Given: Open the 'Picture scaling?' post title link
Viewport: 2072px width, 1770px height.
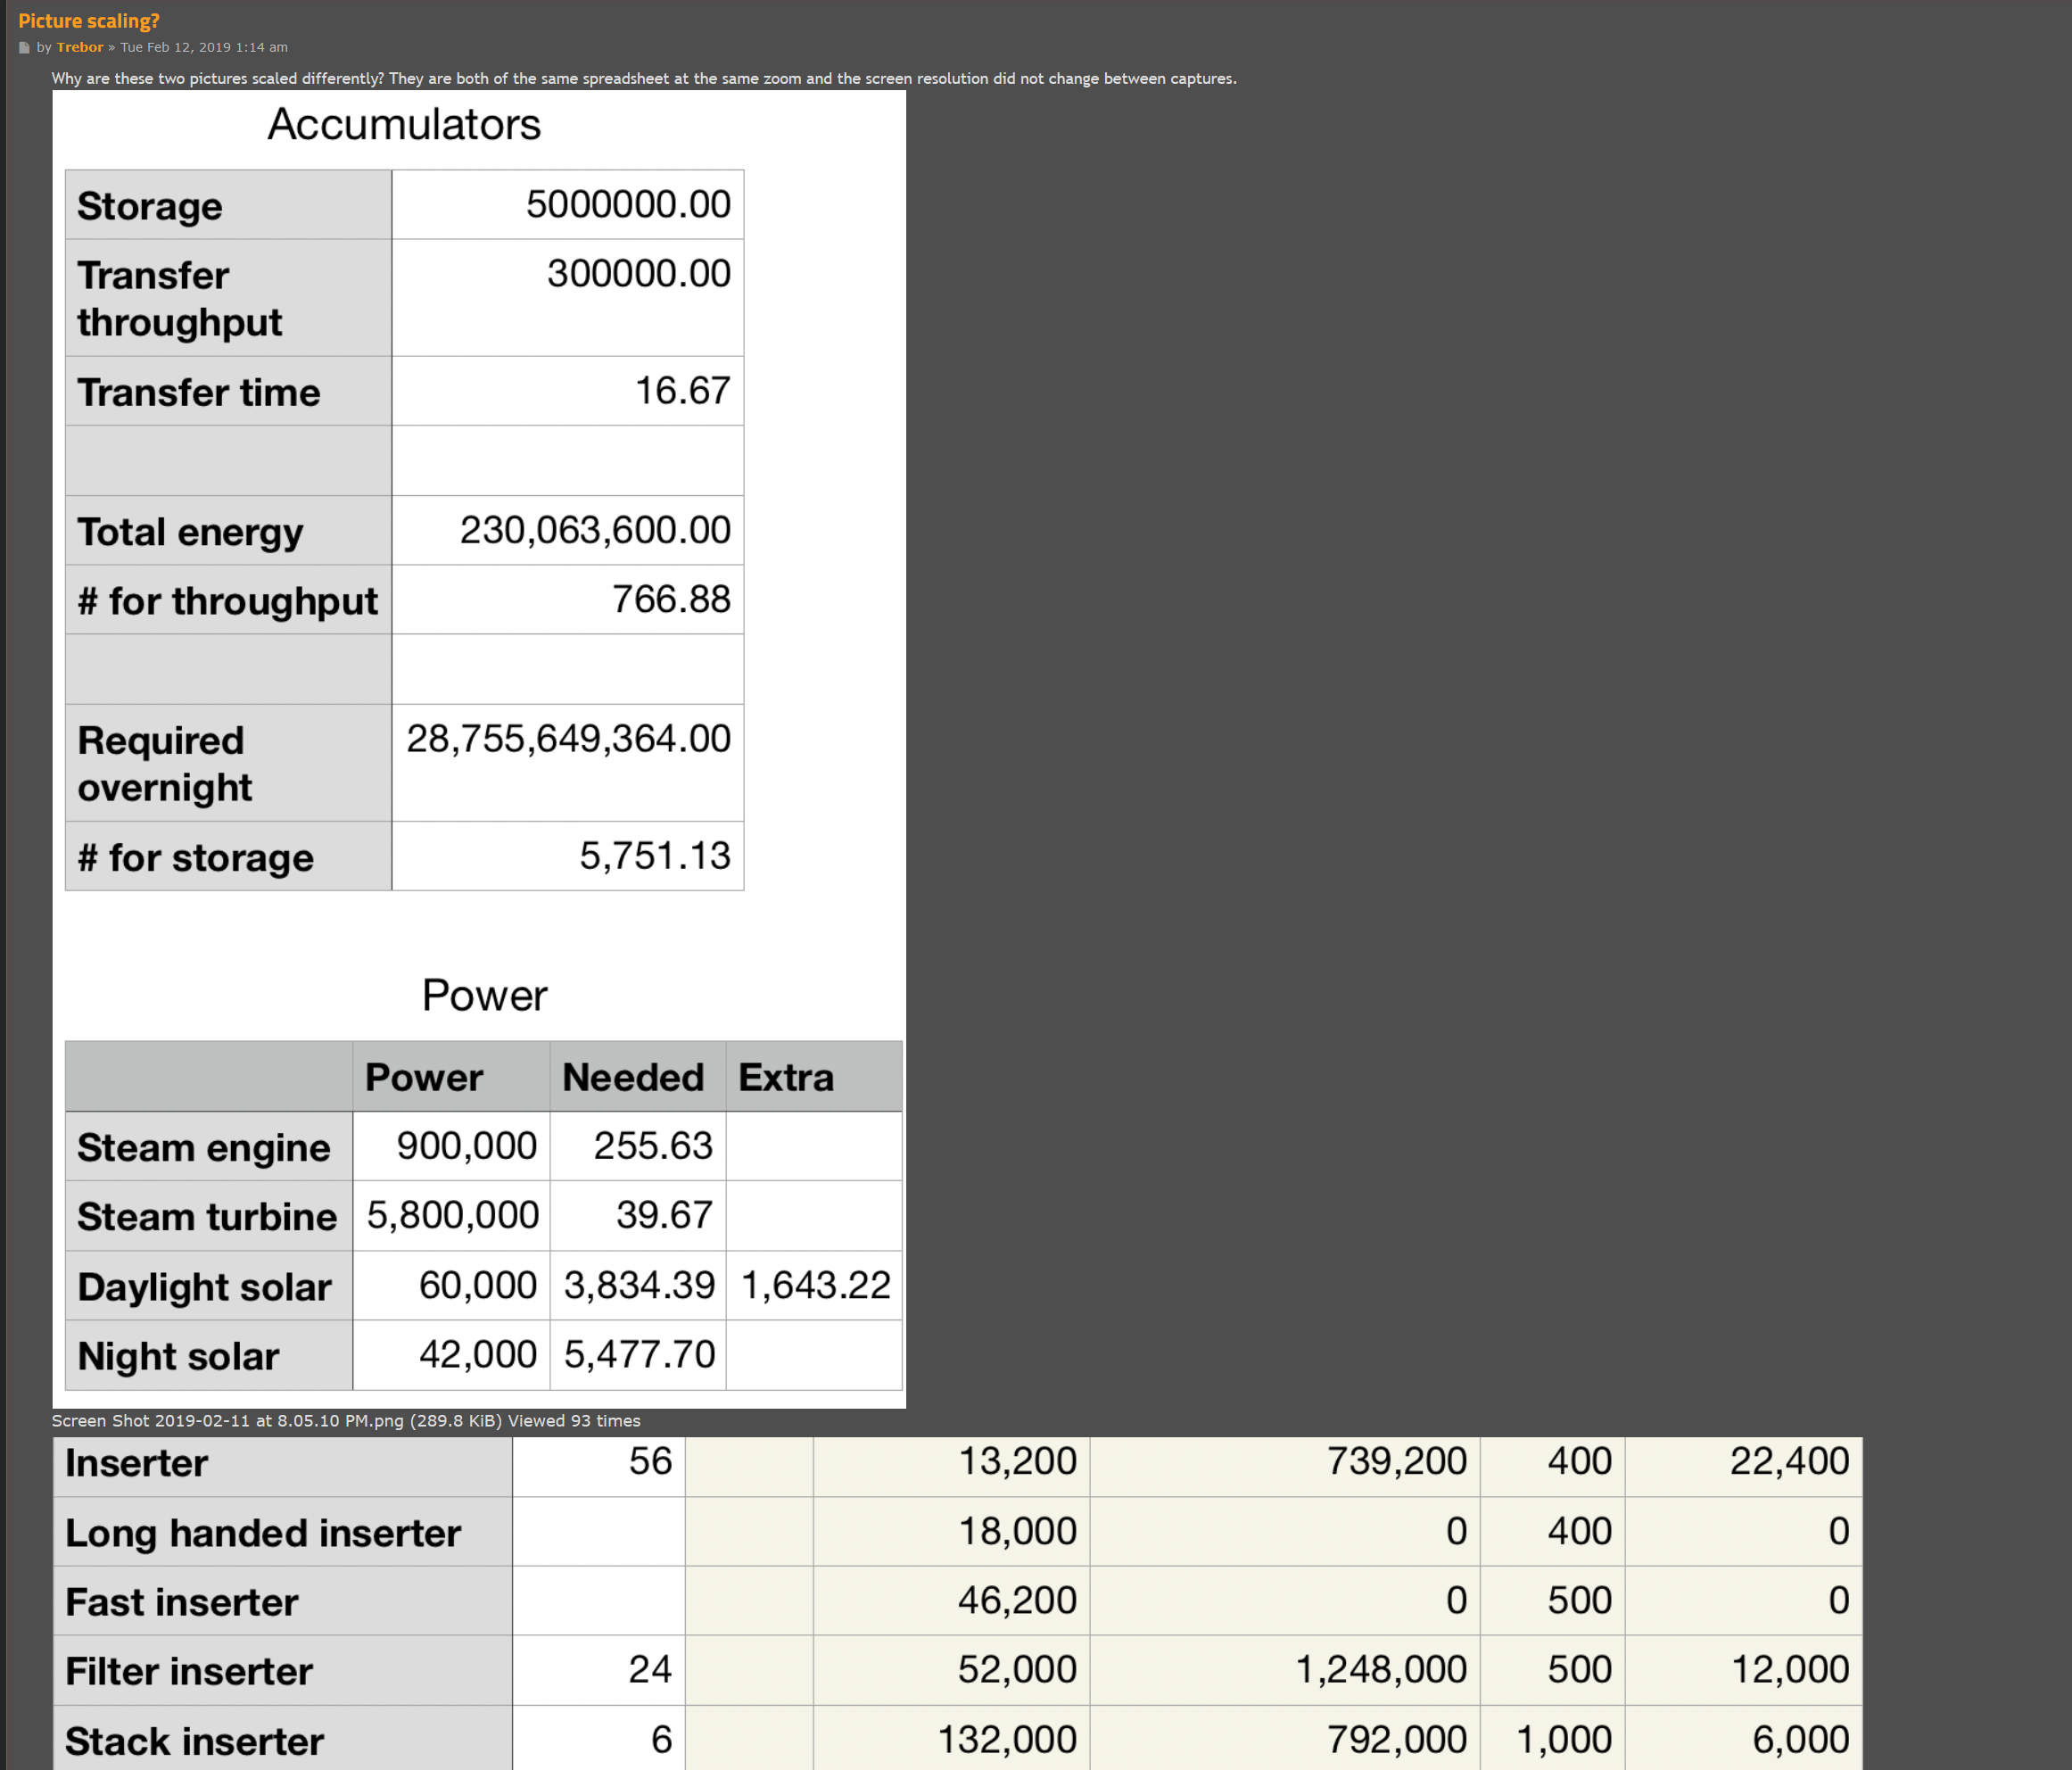Looking at the screenshot, I should (88, 20).
